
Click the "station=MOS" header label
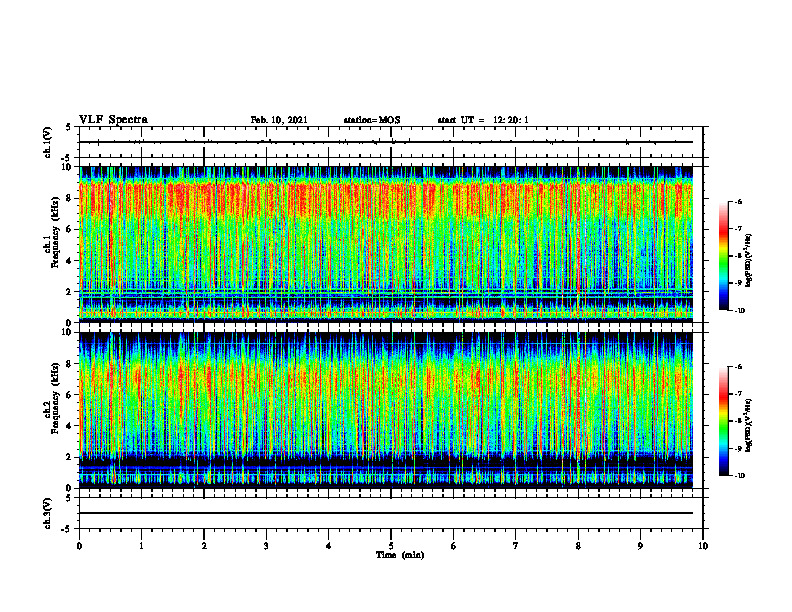coord(372,120)
